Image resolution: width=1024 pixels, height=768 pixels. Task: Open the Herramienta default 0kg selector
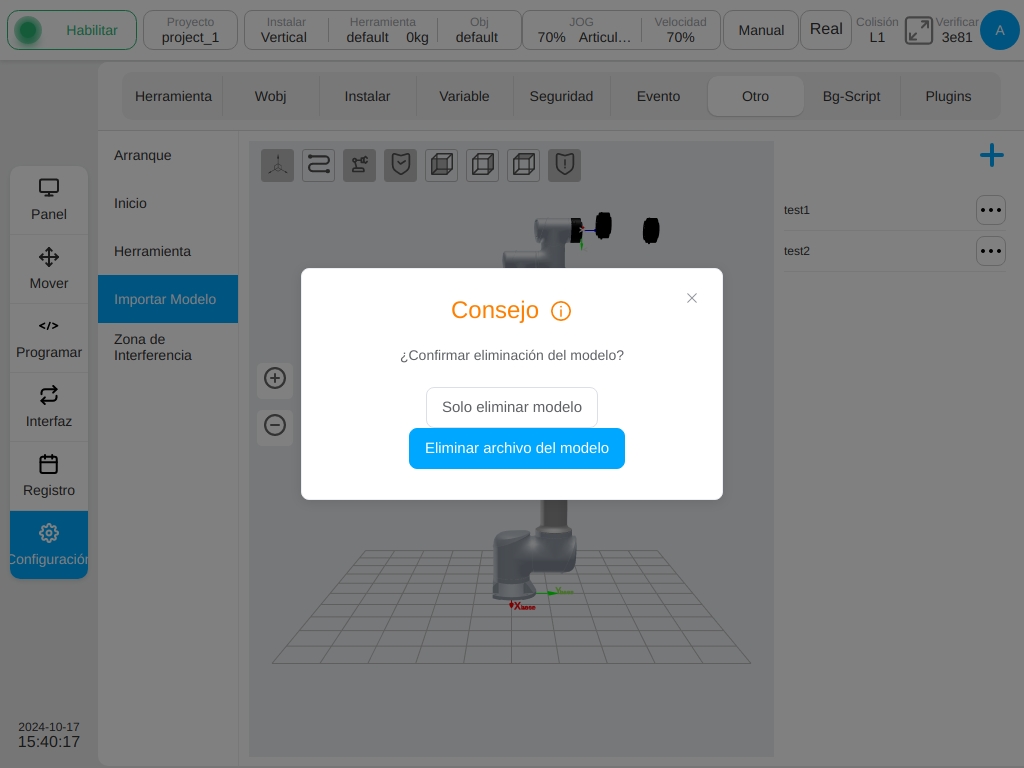coord(383,30)
